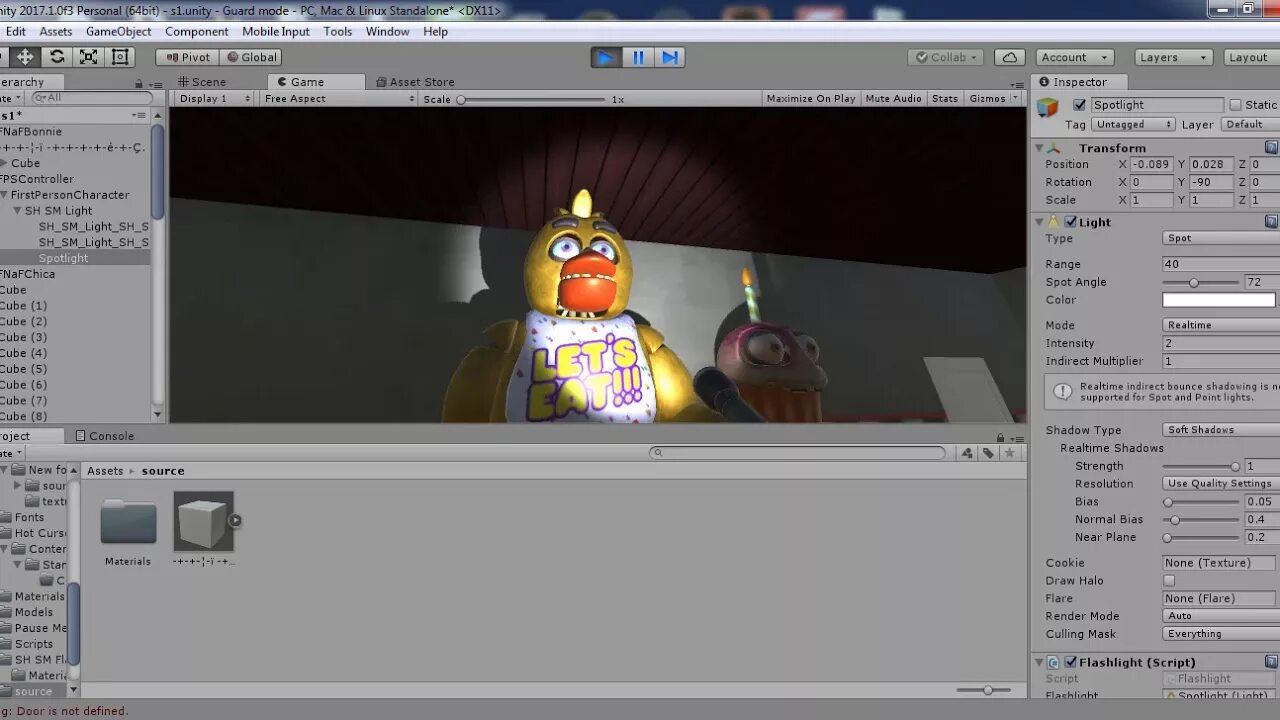Open the Layers dropdown button
The width and height of the screenshot is (1280, 720).
pos(1173,57)
